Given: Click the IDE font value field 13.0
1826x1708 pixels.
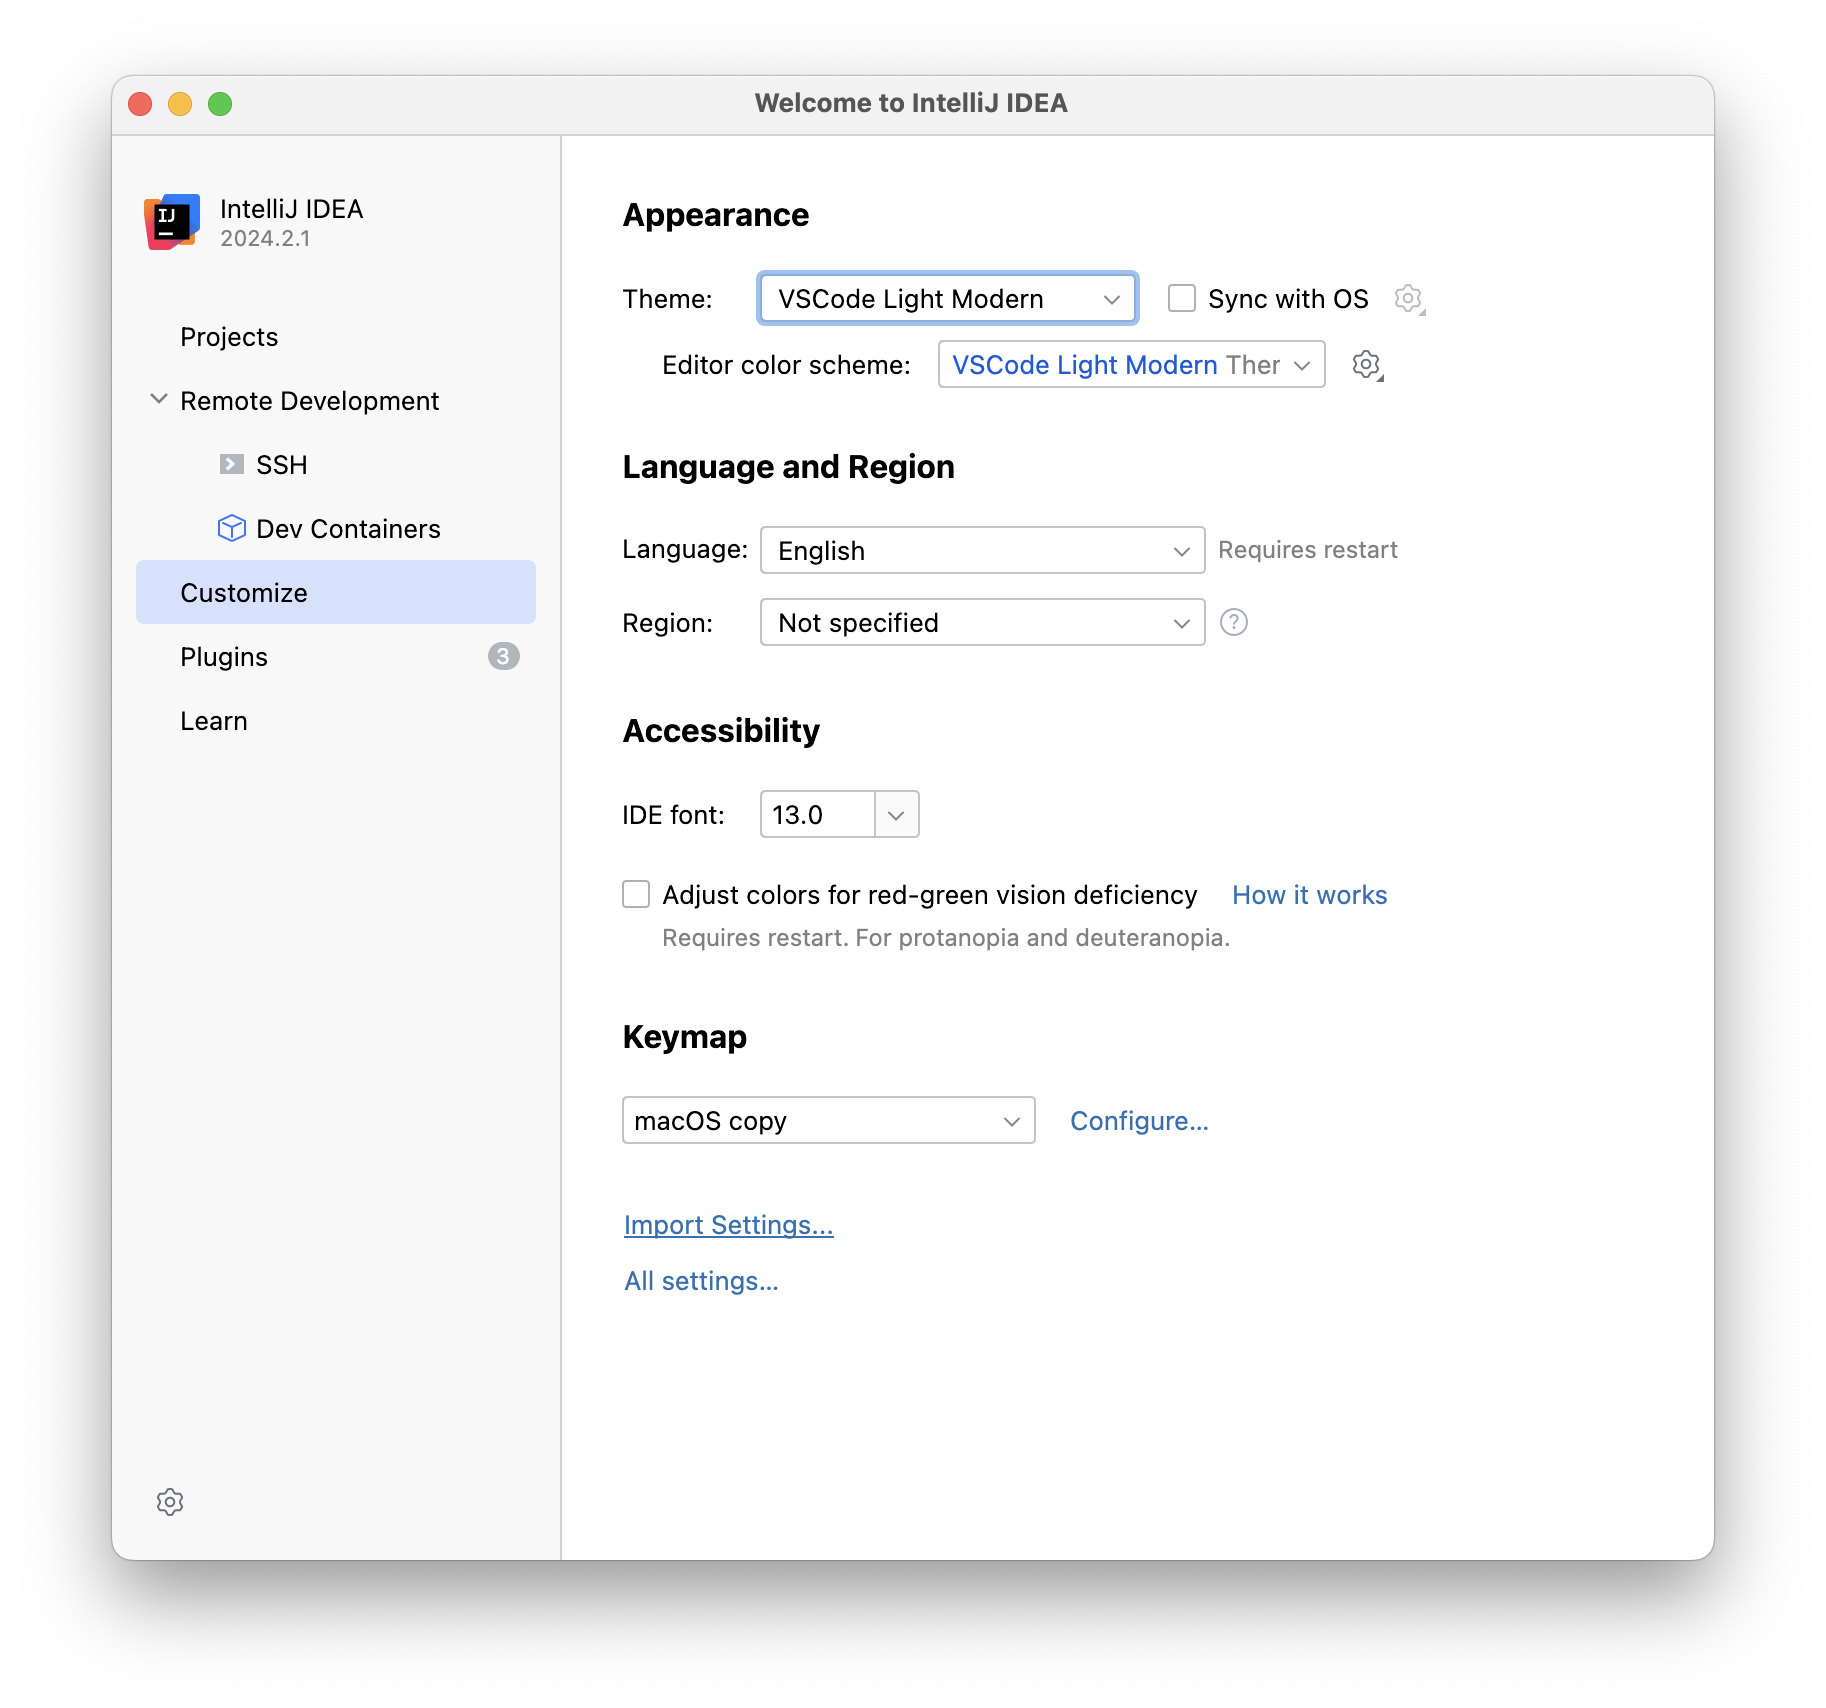Looking at the screenshot, I should point(817,815).
